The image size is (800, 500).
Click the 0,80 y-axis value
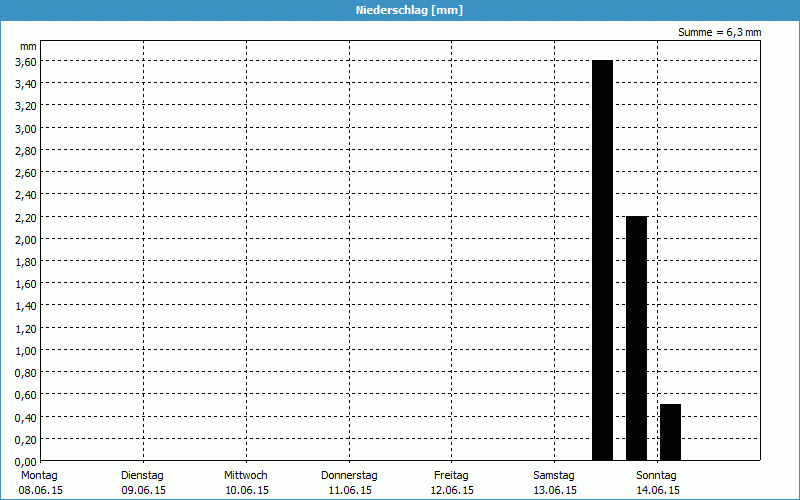26,373
